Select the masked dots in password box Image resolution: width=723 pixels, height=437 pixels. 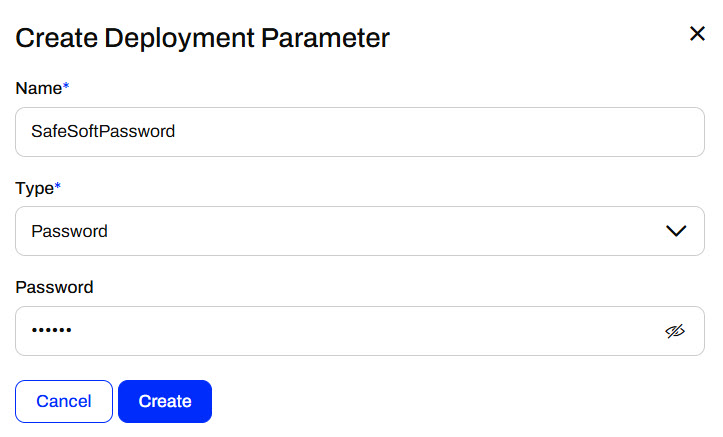click(51, 330)
